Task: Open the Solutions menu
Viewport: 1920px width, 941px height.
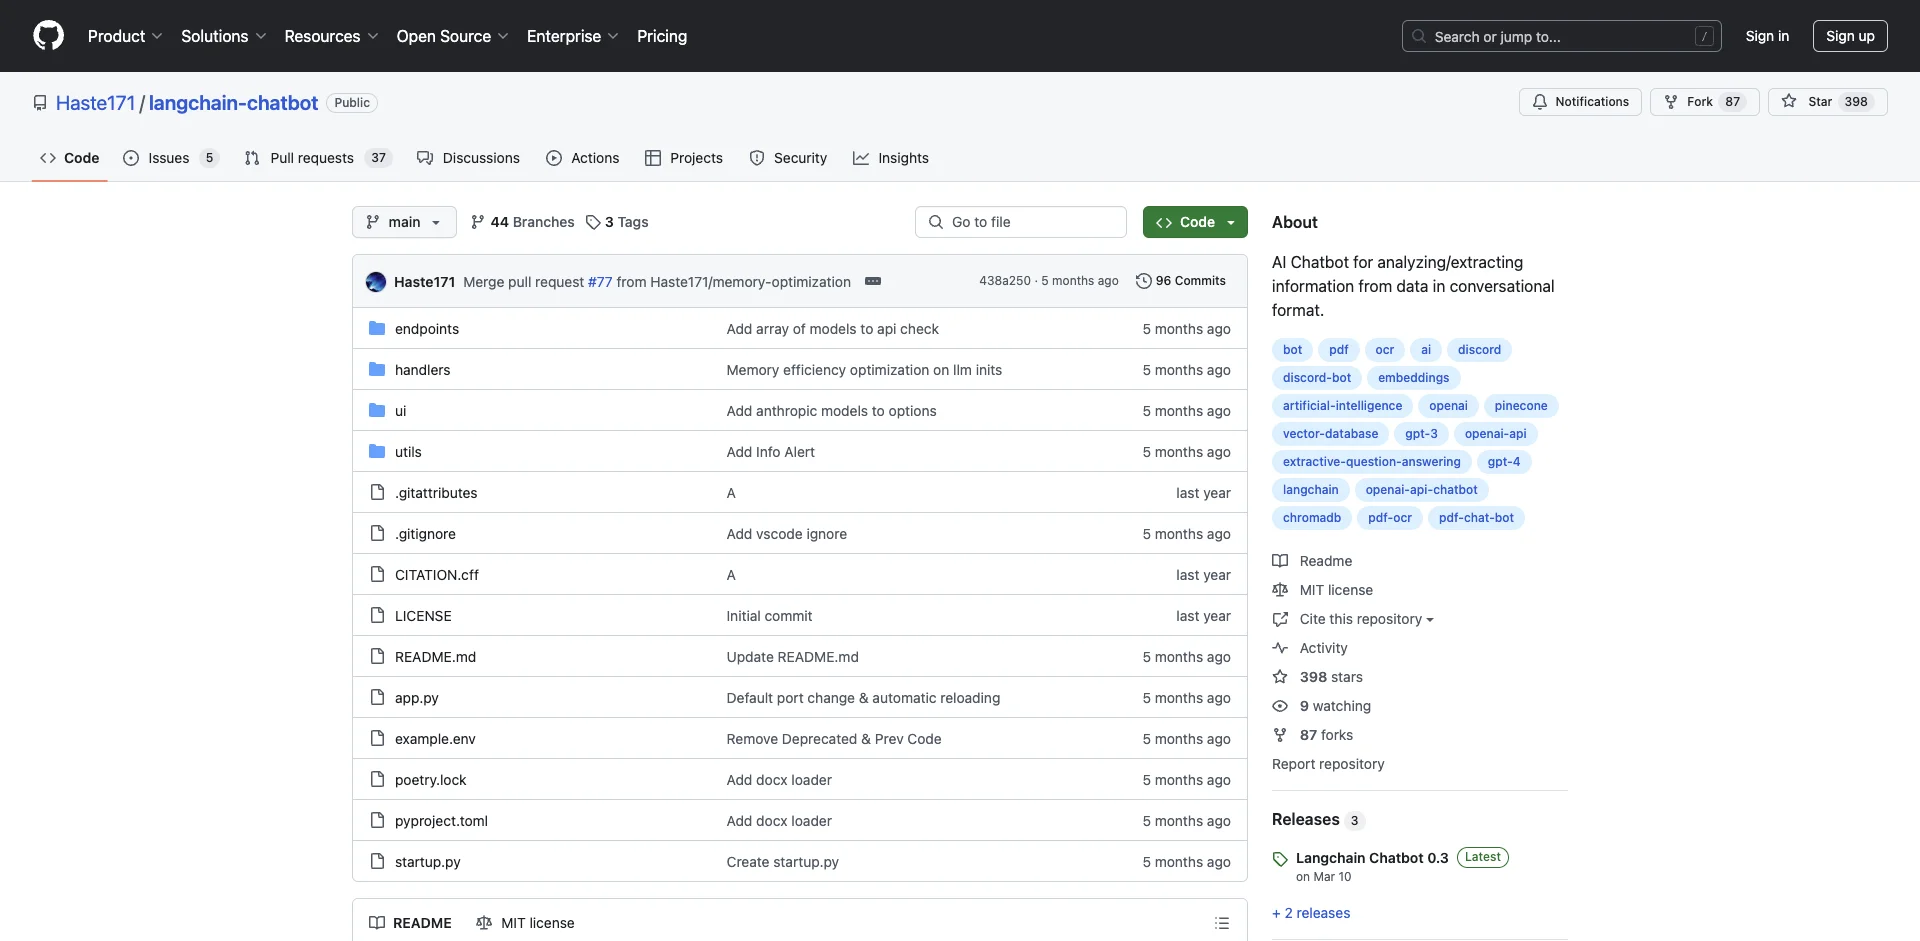Action: point(223,36)
